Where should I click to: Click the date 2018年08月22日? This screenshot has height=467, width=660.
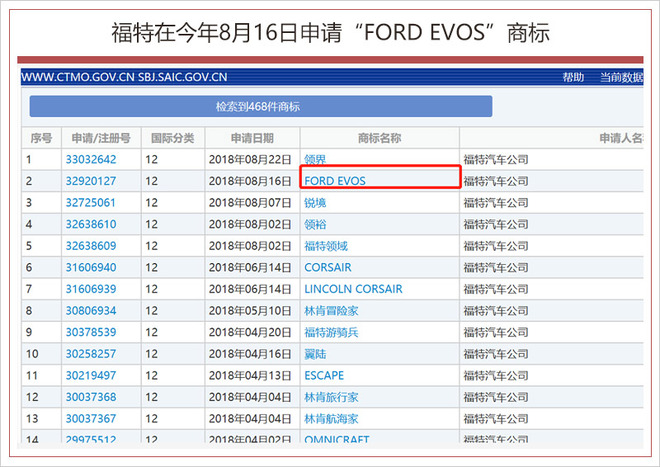pos(250,160)
